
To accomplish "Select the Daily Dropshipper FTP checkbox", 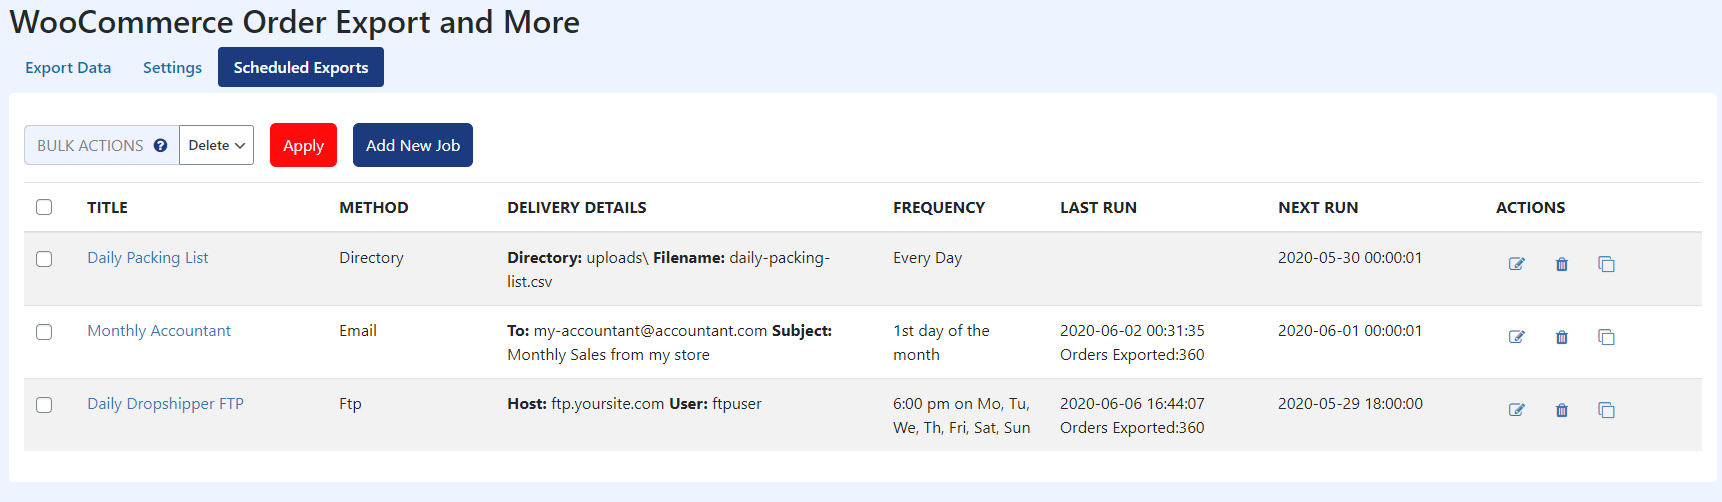I will click(44, 405).
